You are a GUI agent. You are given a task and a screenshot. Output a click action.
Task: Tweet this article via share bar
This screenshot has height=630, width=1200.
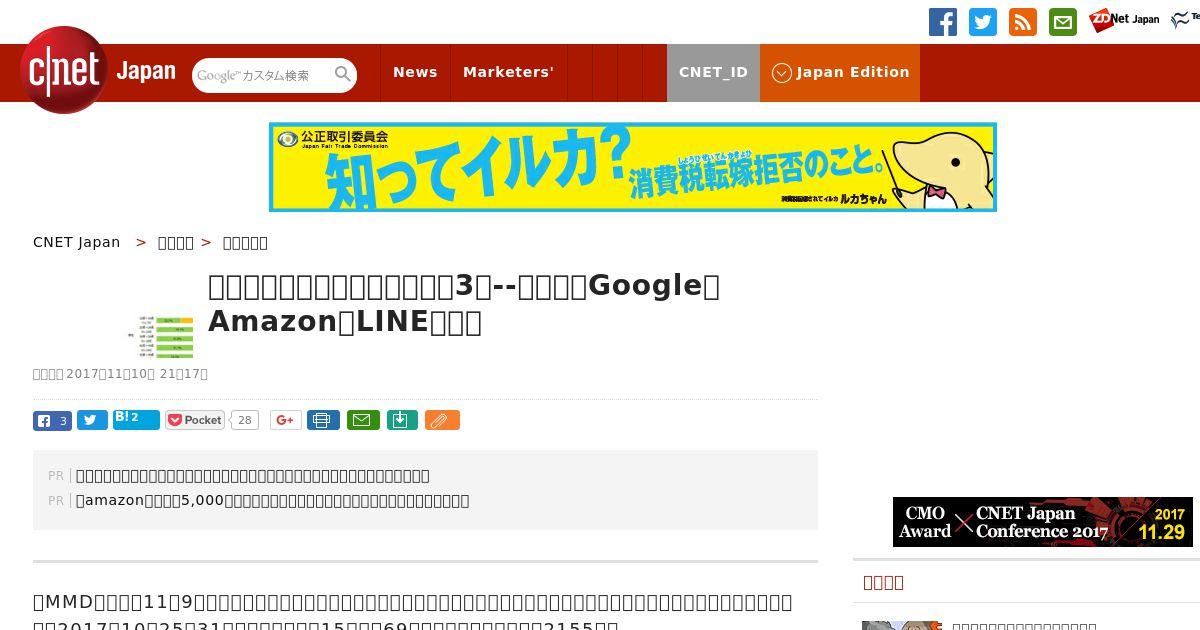[92, 420]
